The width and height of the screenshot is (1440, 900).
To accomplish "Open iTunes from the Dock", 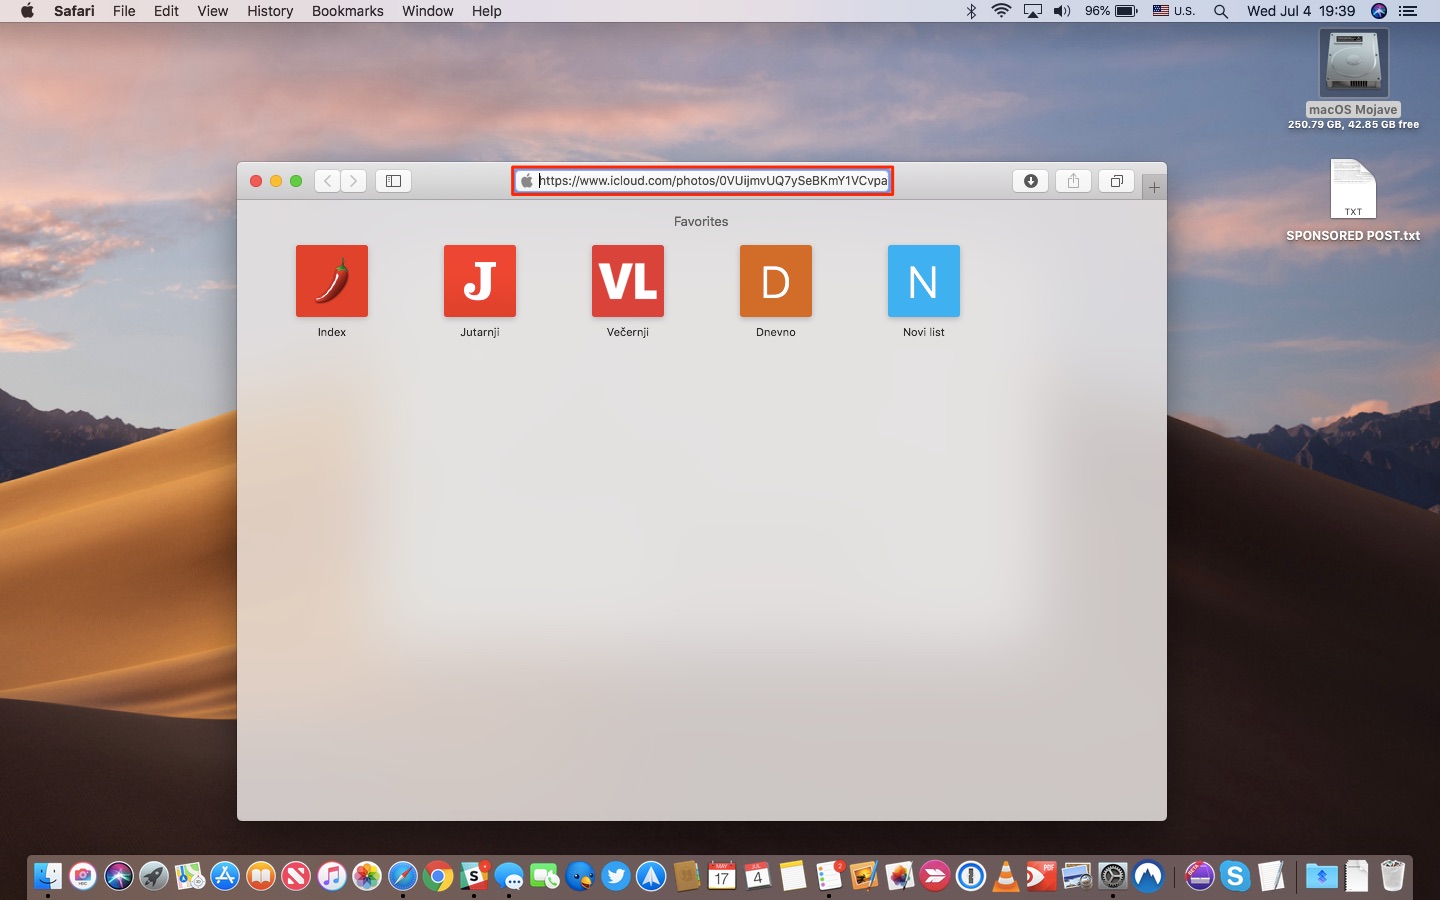I will point(332,876).
